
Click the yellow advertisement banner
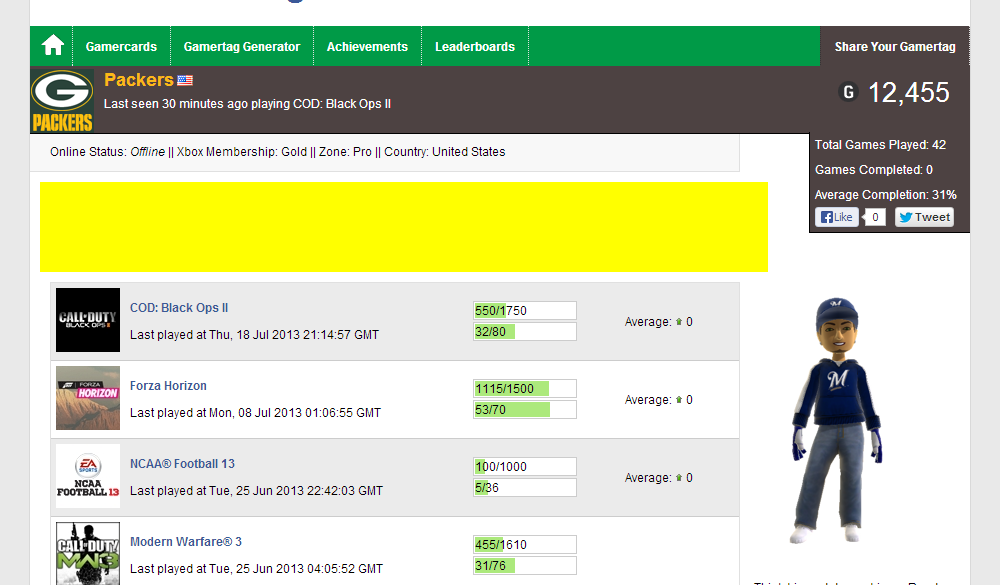404,227
